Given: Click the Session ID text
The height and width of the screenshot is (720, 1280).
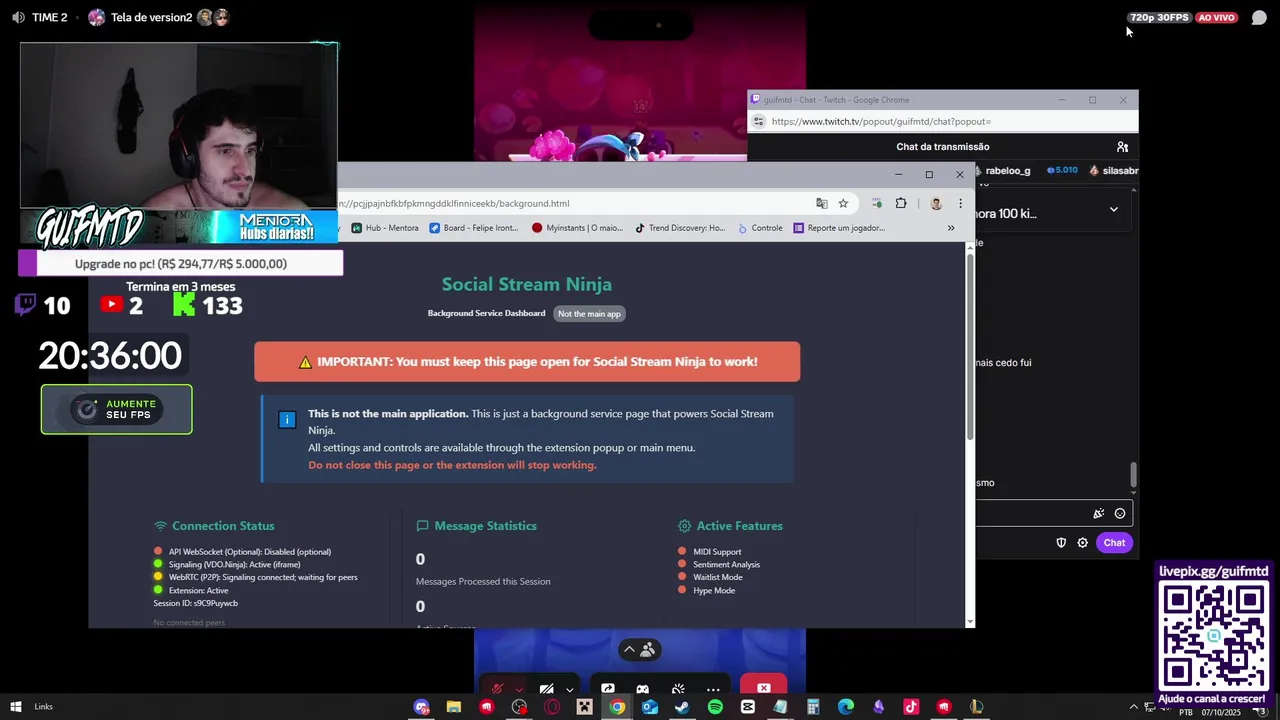Looking at the screenshot, I should pyautogui.click(x=196, y=603).
